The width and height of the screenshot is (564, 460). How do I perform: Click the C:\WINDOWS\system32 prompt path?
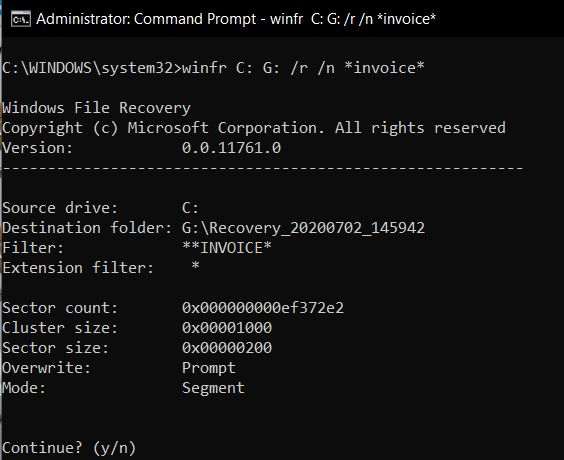coord(87,68)
